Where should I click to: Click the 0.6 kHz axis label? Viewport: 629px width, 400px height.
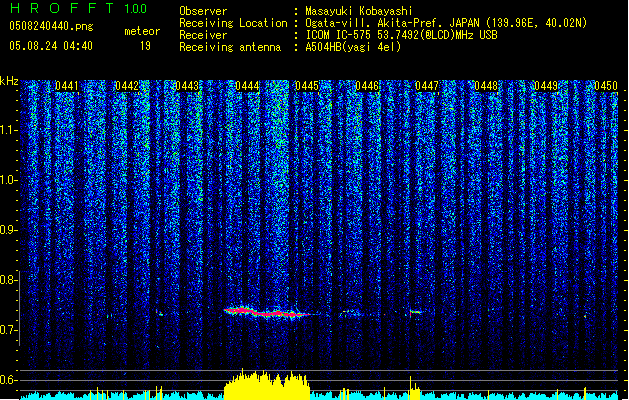(9, 380)
